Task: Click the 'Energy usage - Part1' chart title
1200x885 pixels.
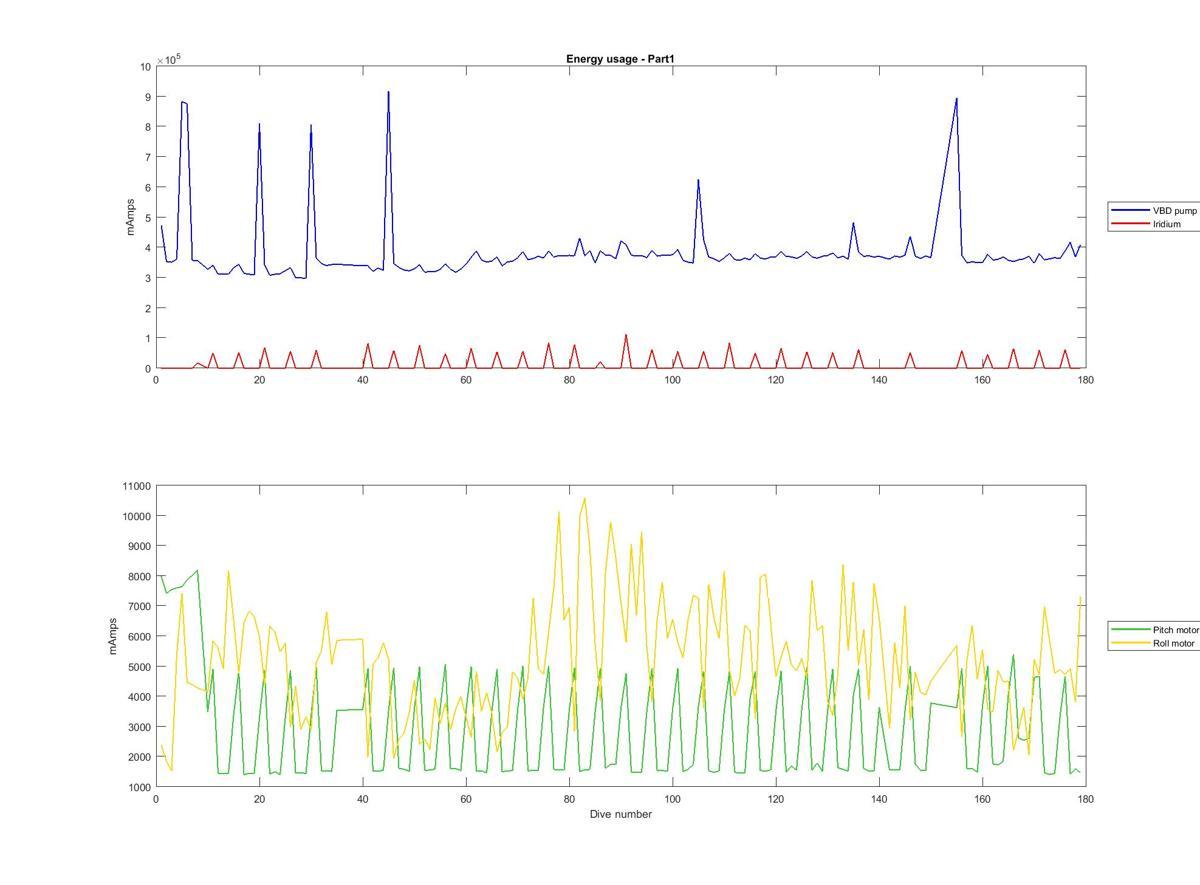Action: click(x=620, y=59)
